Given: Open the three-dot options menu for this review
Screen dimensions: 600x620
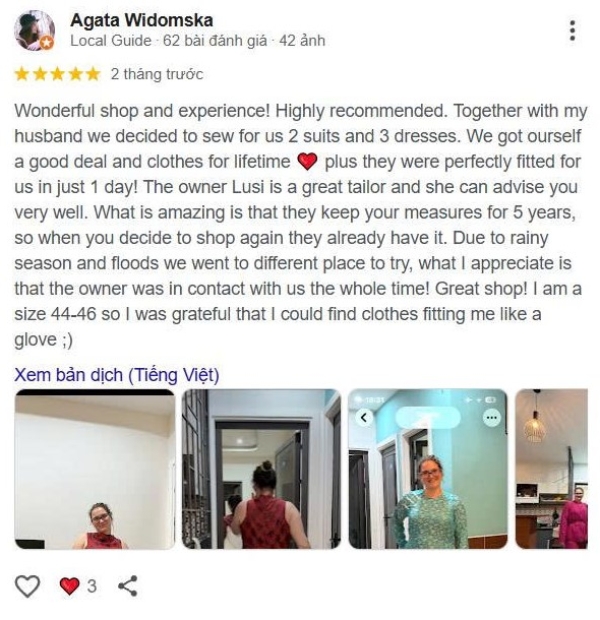Looking at the screenshot, I should coord(572,30).
